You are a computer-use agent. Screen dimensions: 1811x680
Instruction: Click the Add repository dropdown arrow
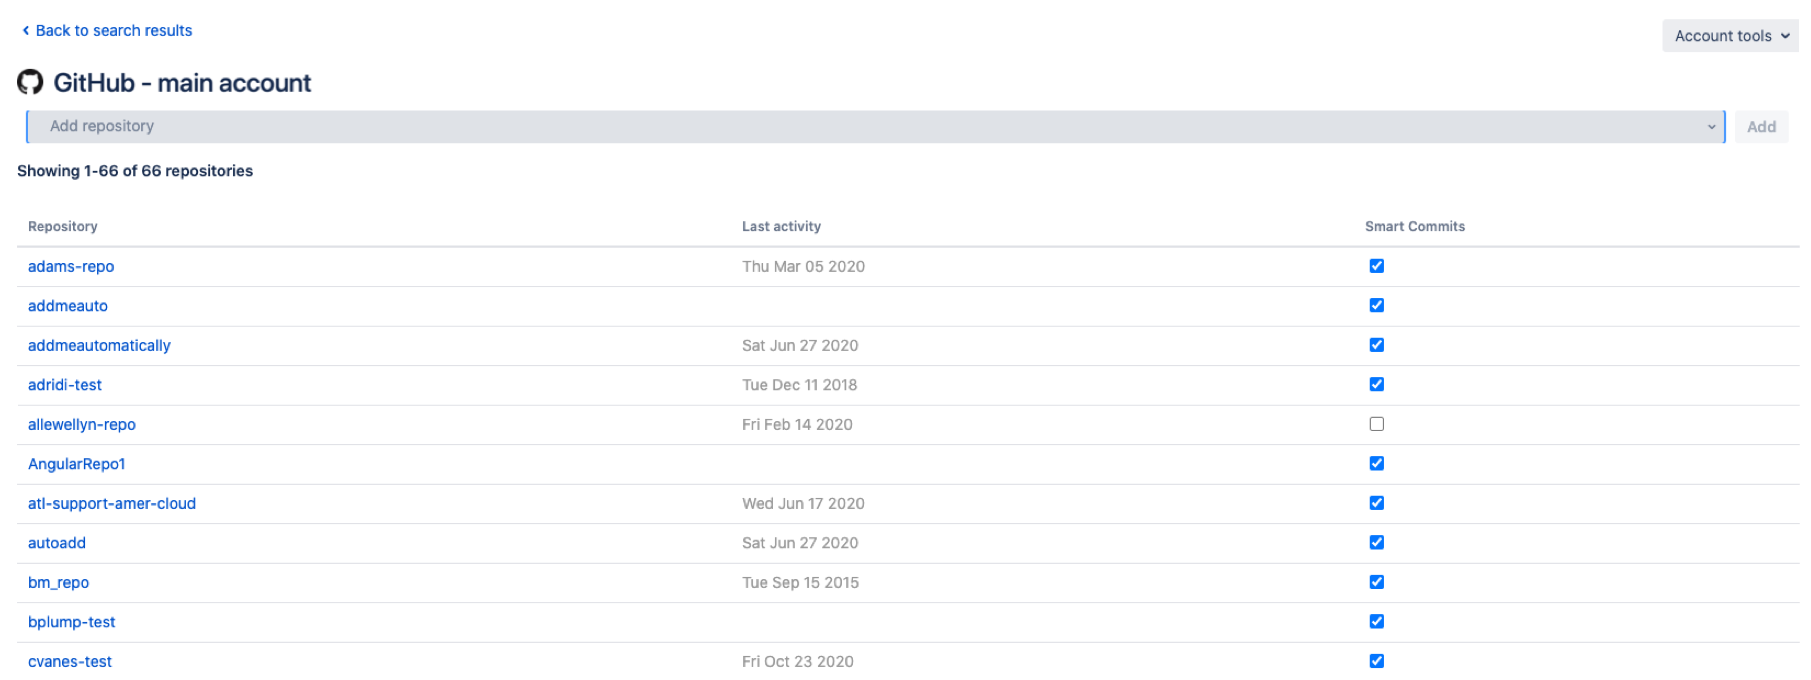tap(1711, 127)
